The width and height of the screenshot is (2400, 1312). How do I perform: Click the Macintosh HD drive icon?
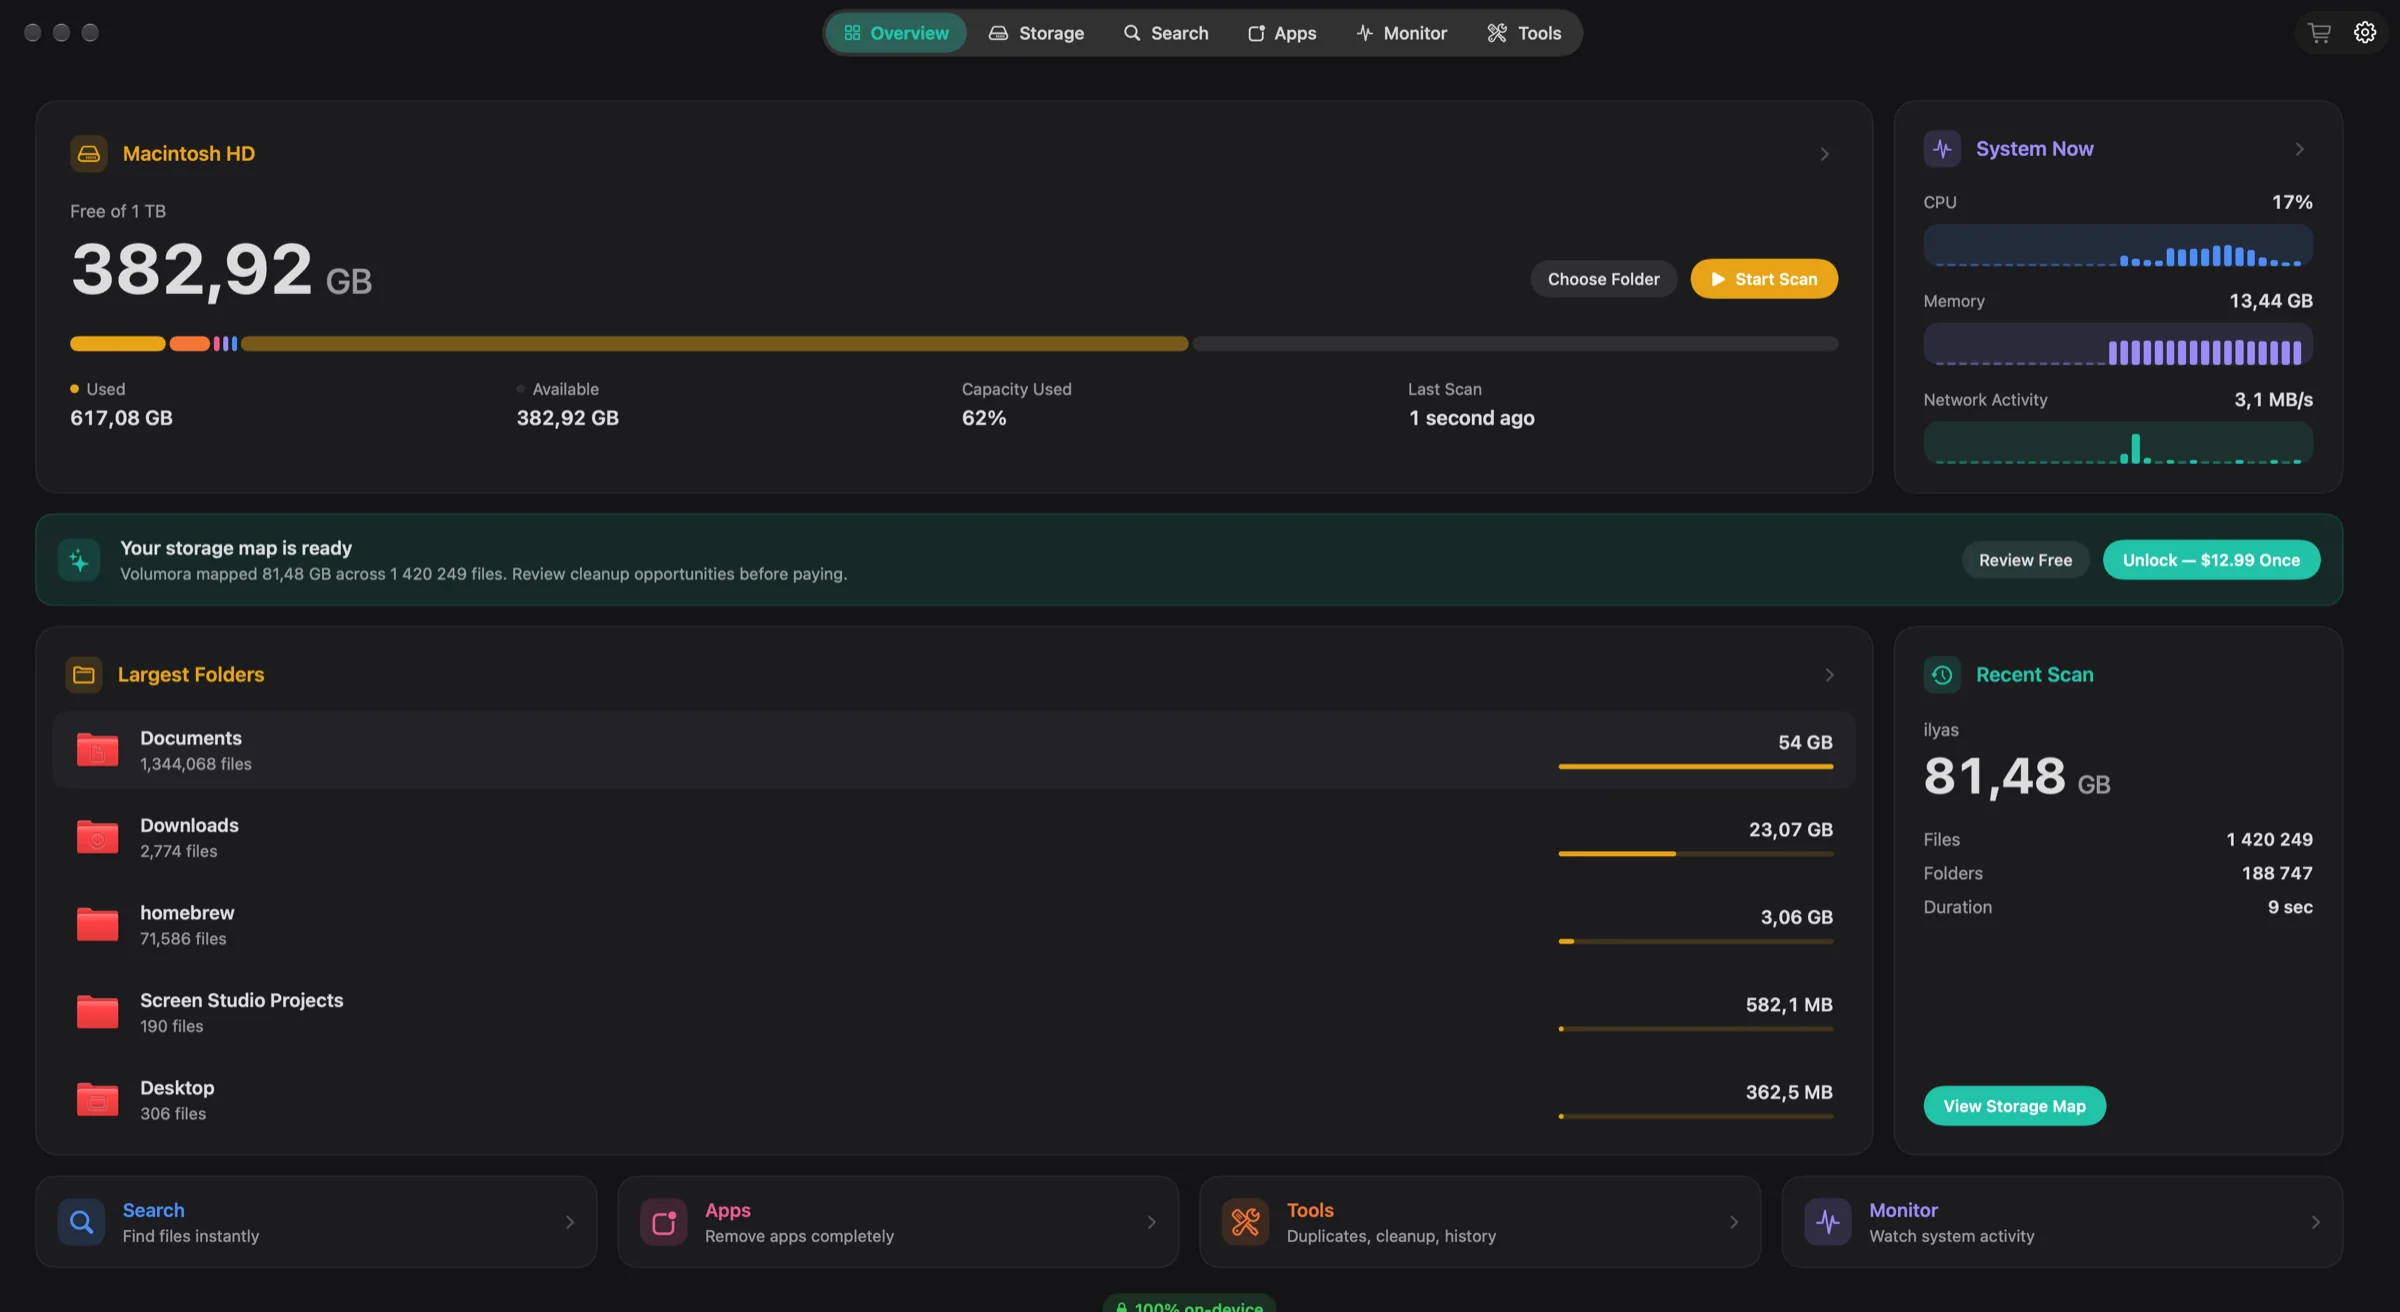(89, 154)
